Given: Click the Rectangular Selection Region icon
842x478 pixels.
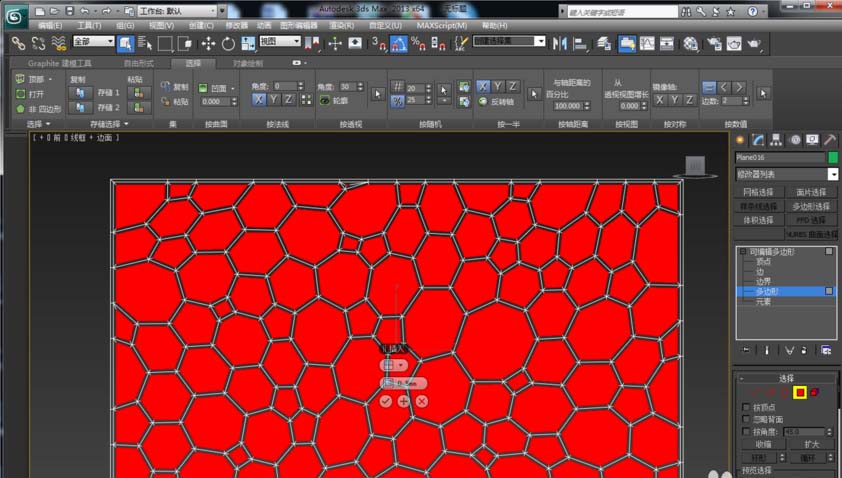Looking at the screenshot, I should (x=165, y=44).
